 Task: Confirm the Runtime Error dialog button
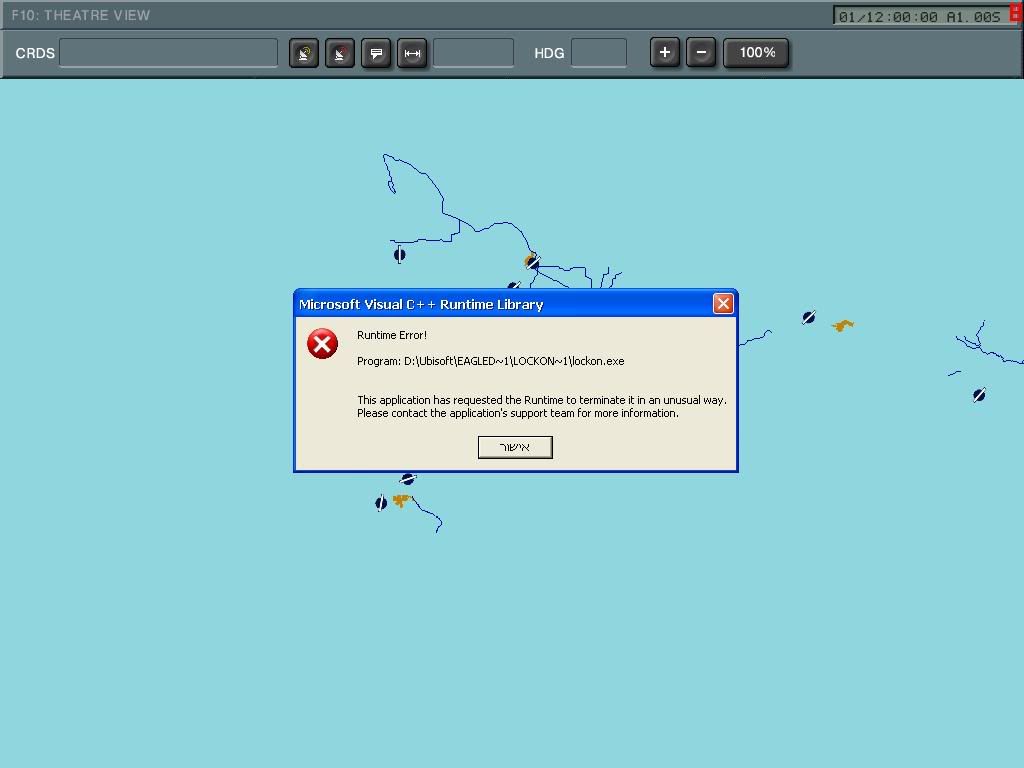coord(515,447)
